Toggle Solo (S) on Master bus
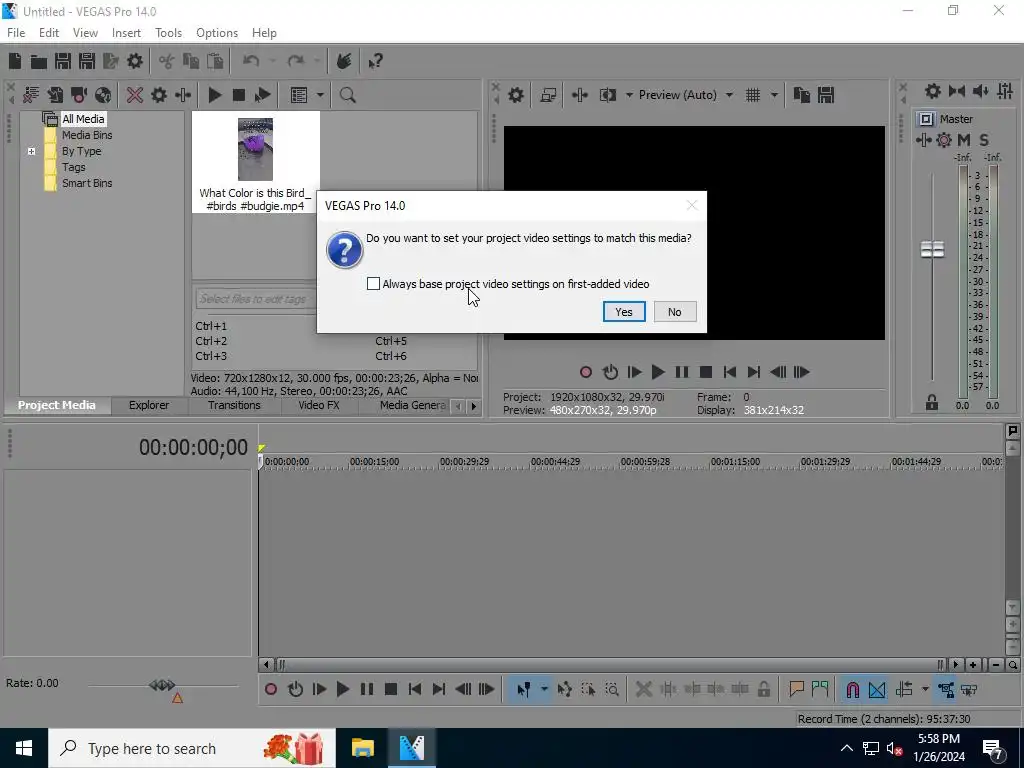The height and width of the screenshot is (768, 1024). [984, 140]
